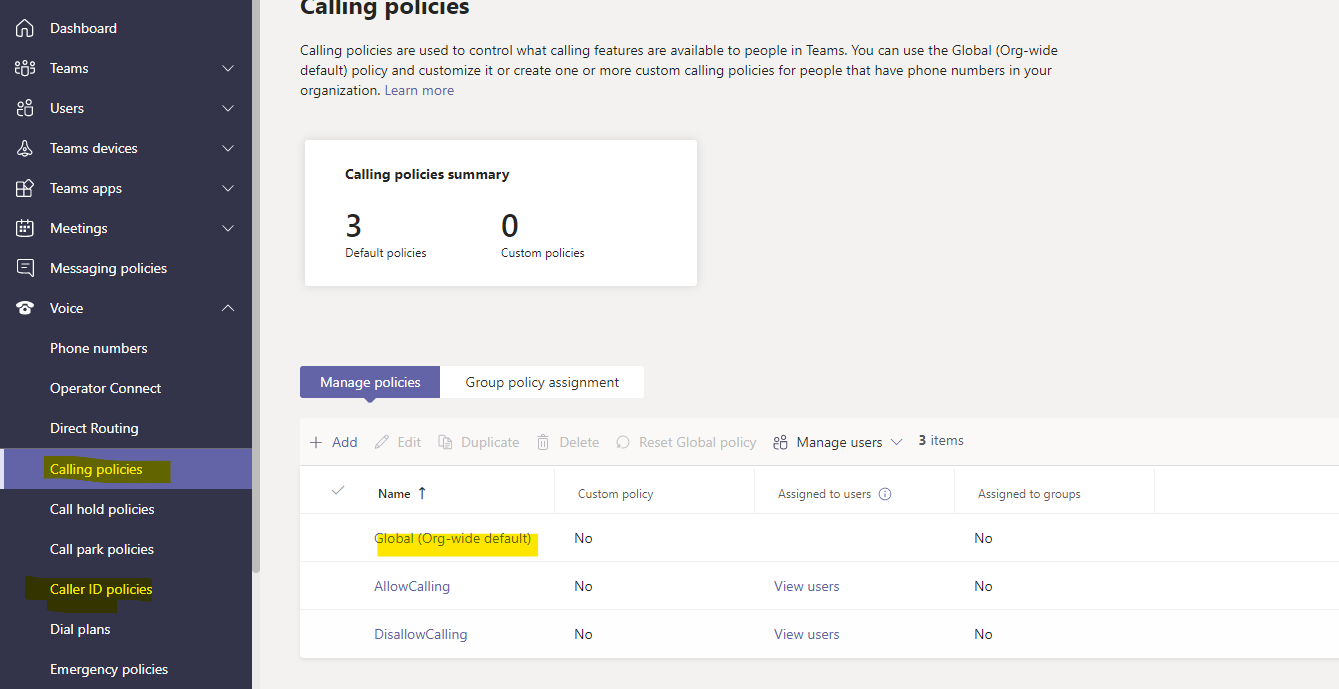Open the Learn more link
The image size is (1339, 689).
tap(419, 90)
